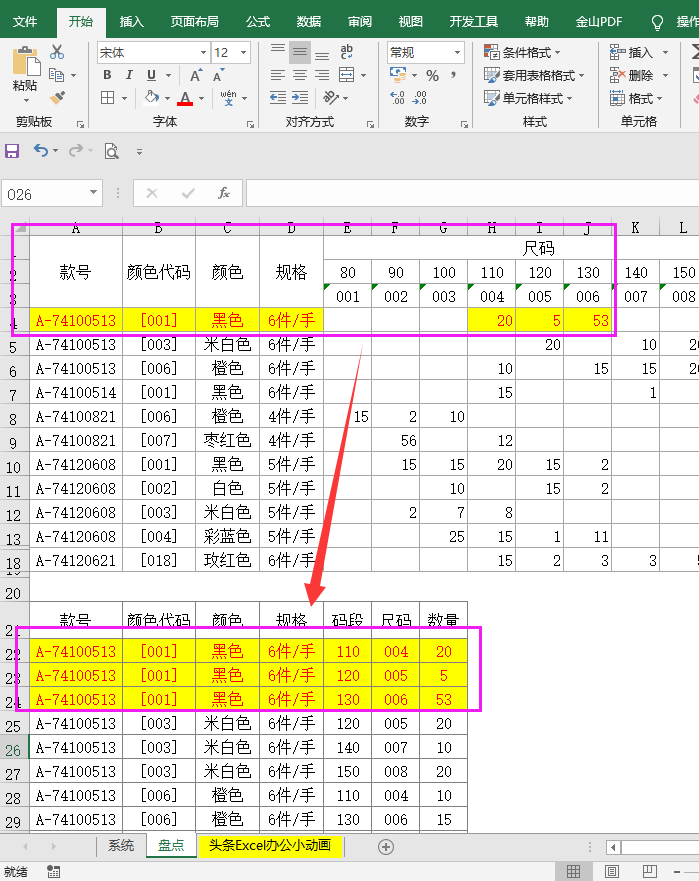Image resolution: width=699 pixels, height=881 pixels.
Task: Increase decimal places
Action: [x=397, y=98]
